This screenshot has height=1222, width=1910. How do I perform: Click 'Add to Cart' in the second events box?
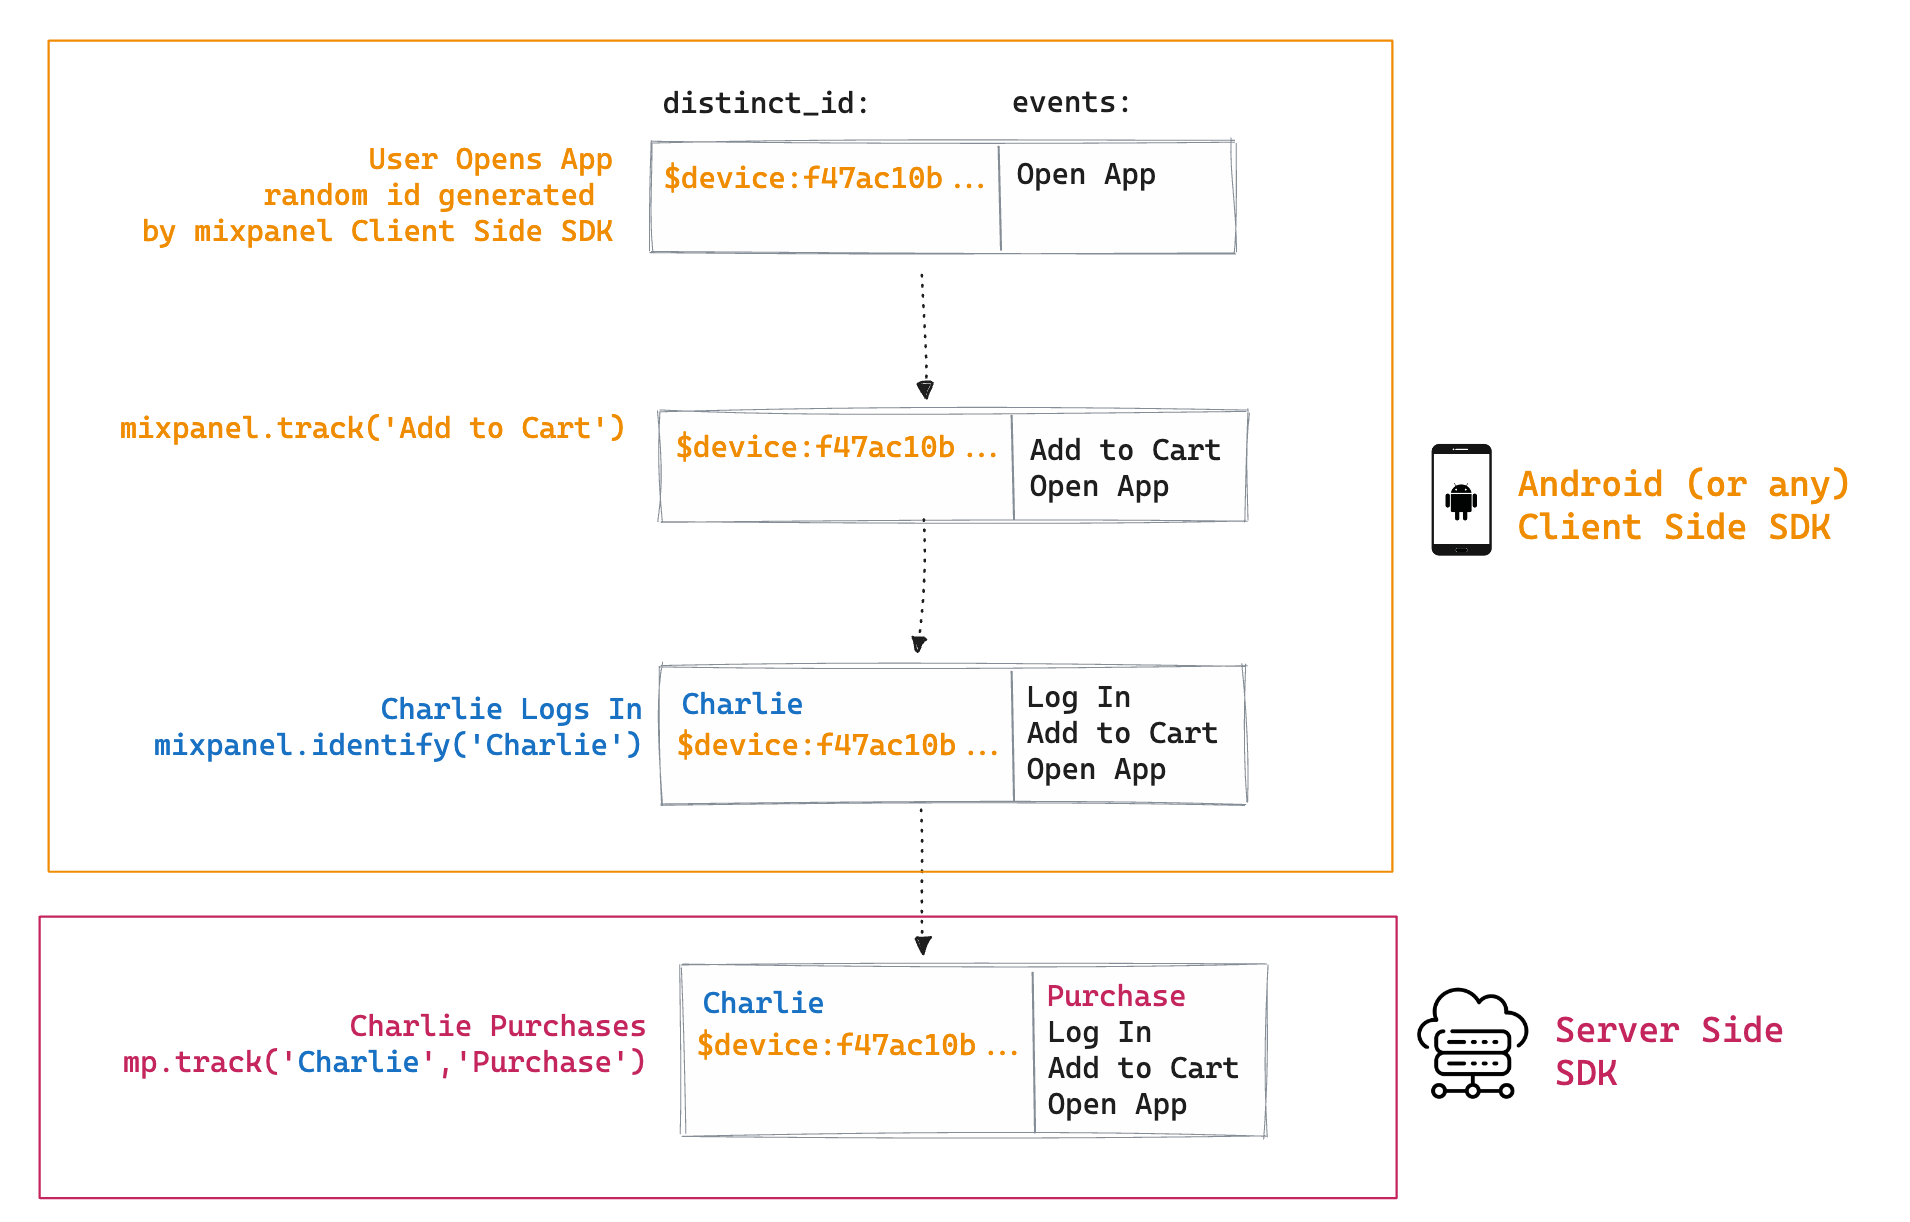click(1125, 450)
